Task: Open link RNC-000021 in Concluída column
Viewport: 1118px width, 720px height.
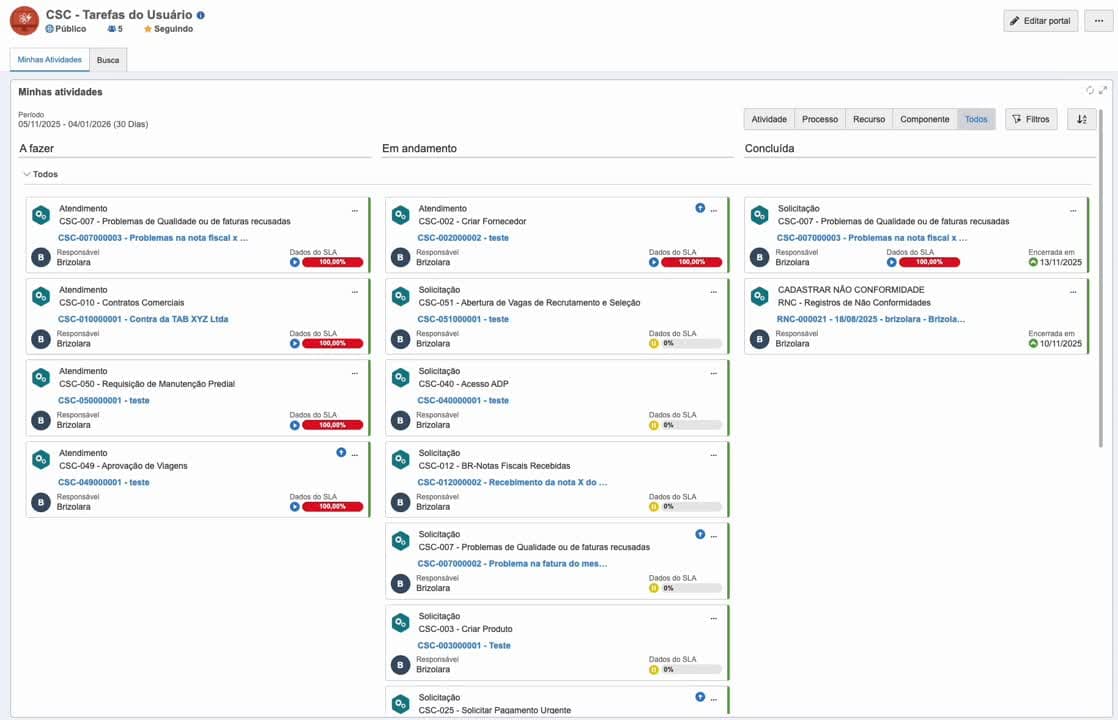Action: (x=871, y=319)
